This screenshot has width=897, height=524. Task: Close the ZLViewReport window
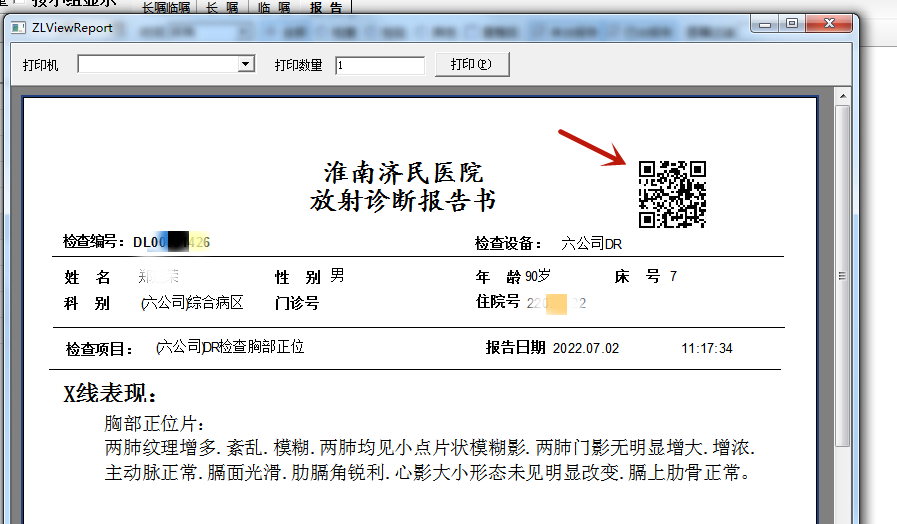(828, 23)
